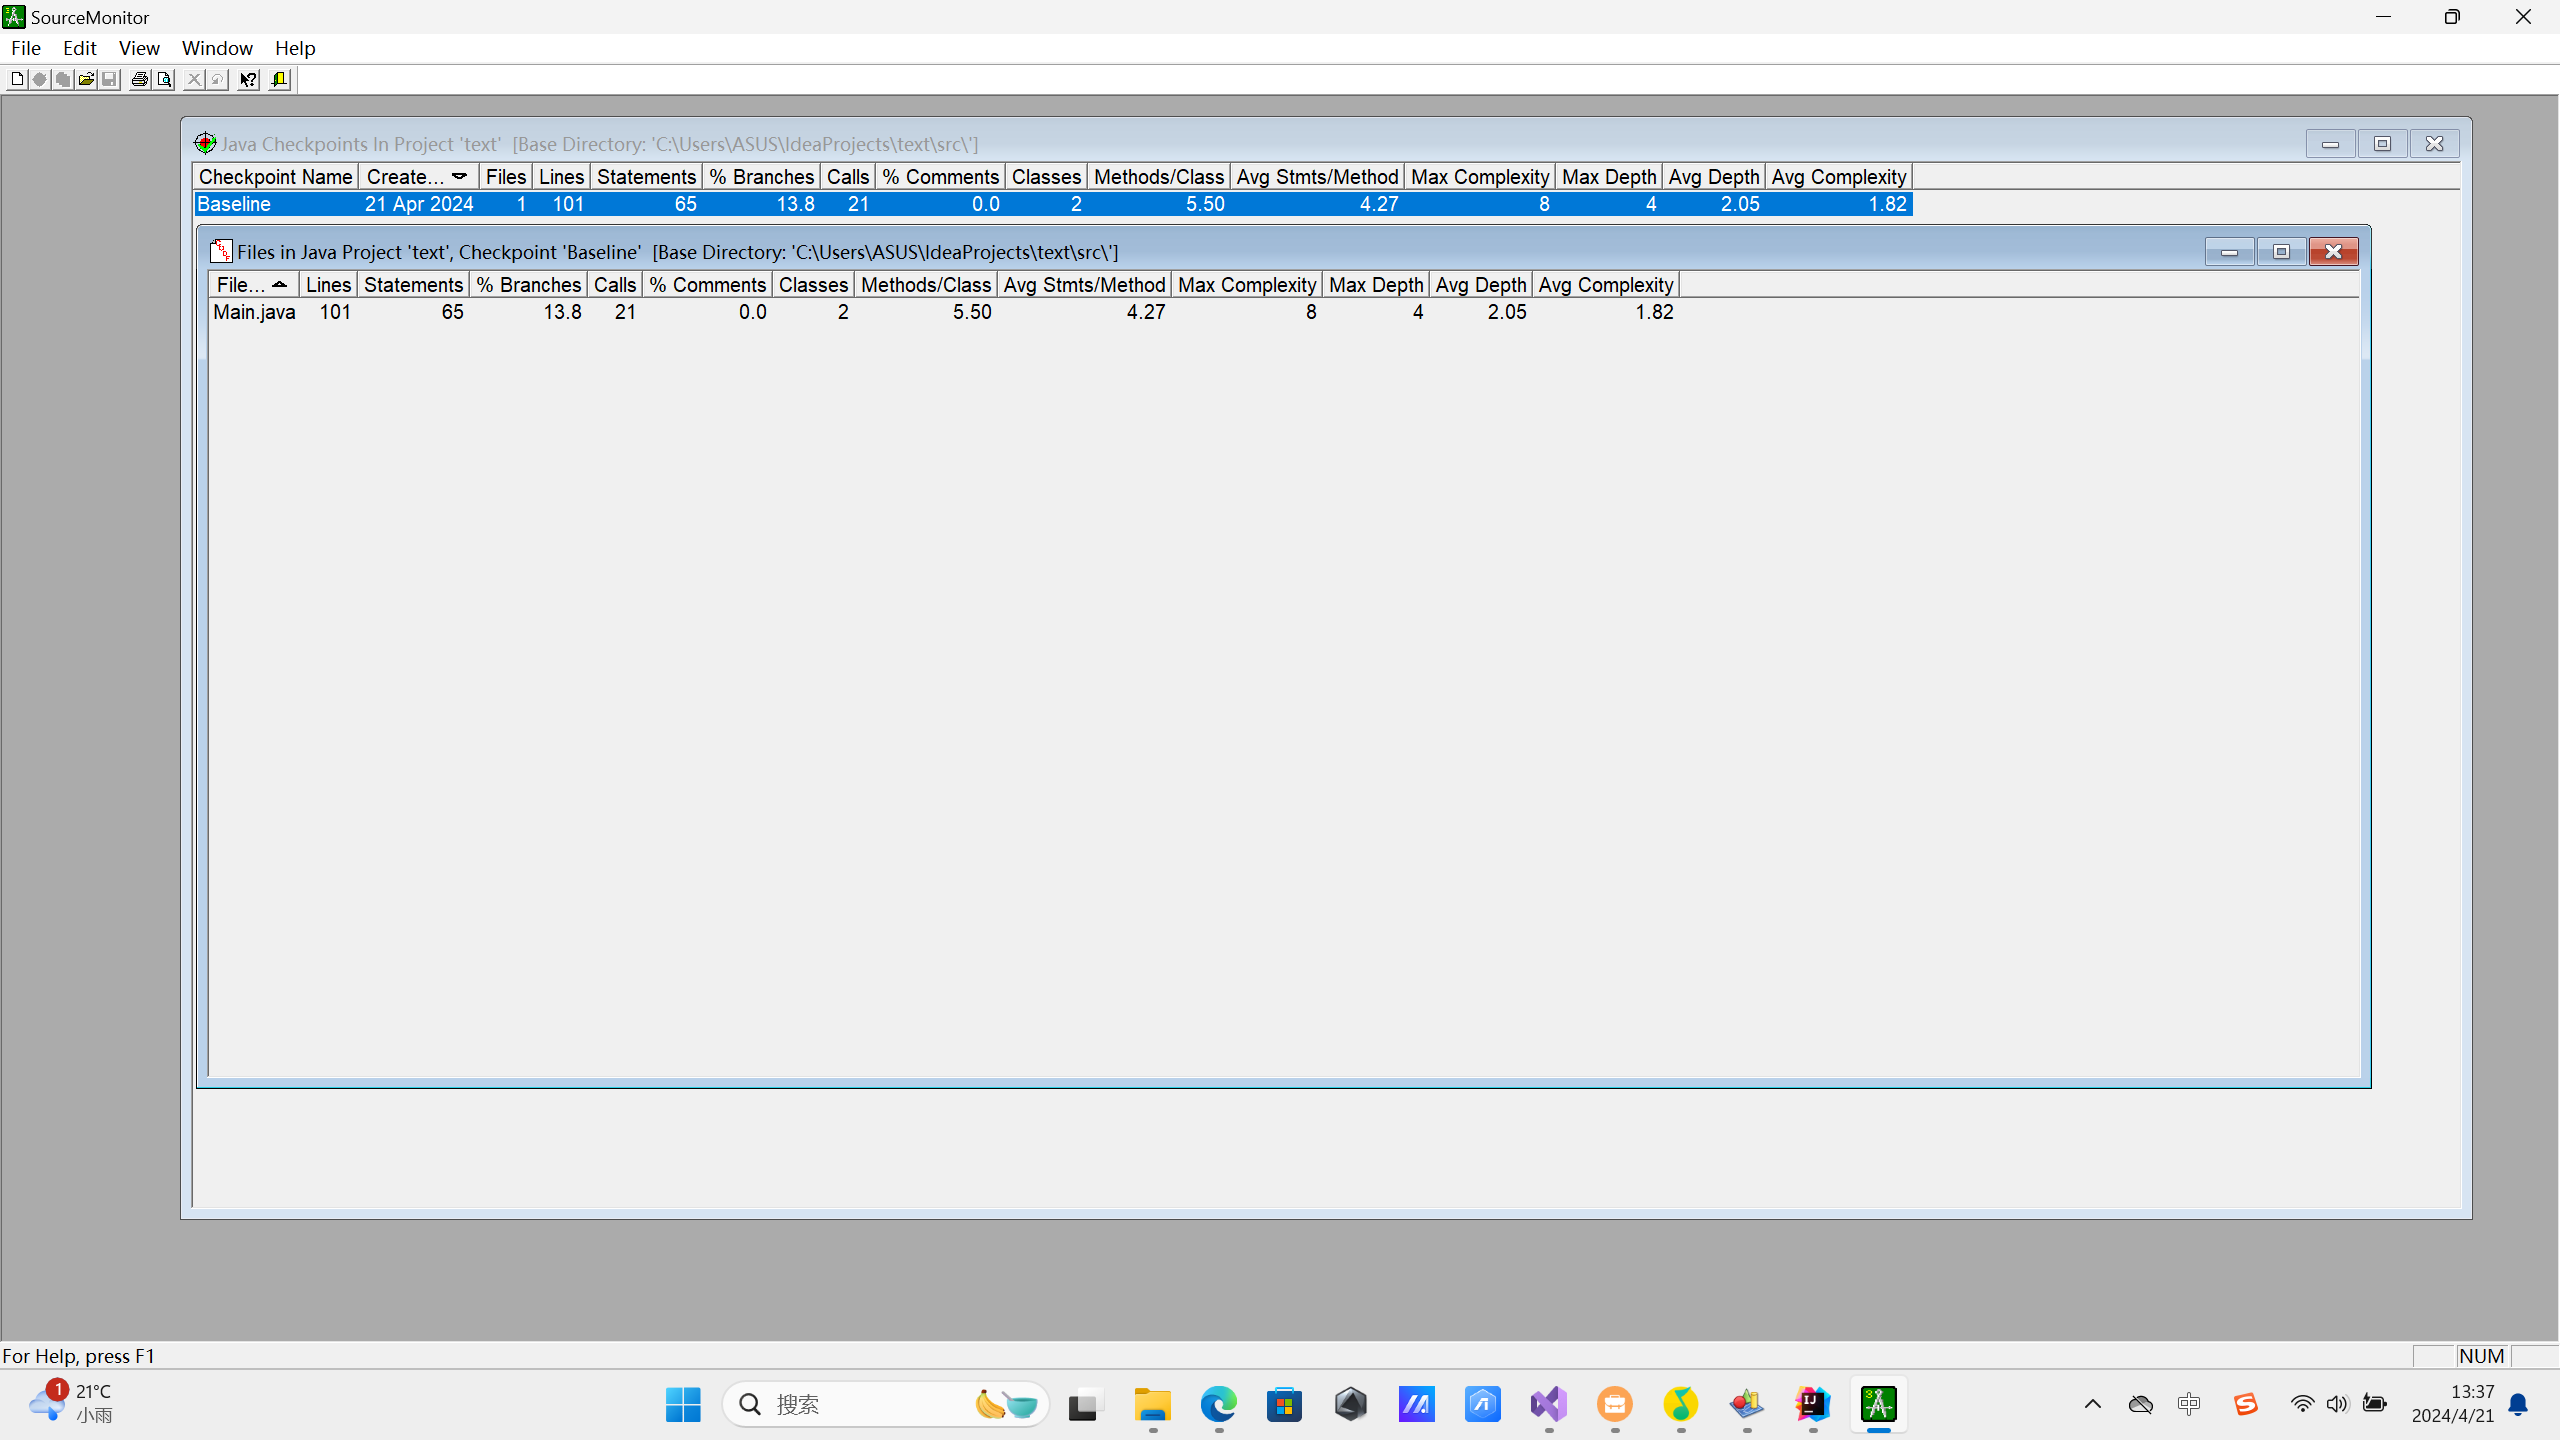Click the Open Project folder icon
This screenshot has height=1440, width=2560.
click(86, 79)
